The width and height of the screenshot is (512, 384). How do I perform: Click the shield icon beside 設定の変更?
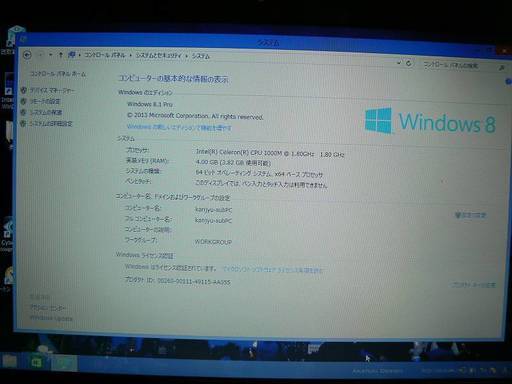458,215
